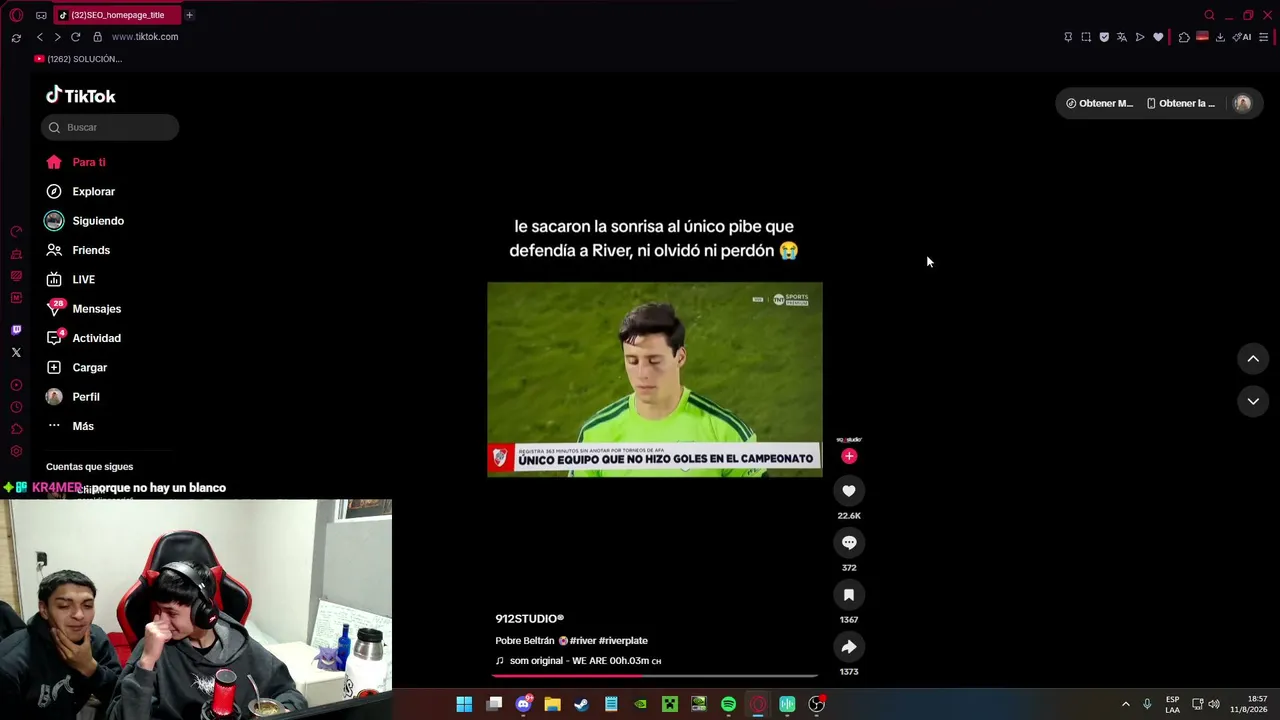Open Twitch in the Opera sidebar
1280x720 pixels.
16,330
